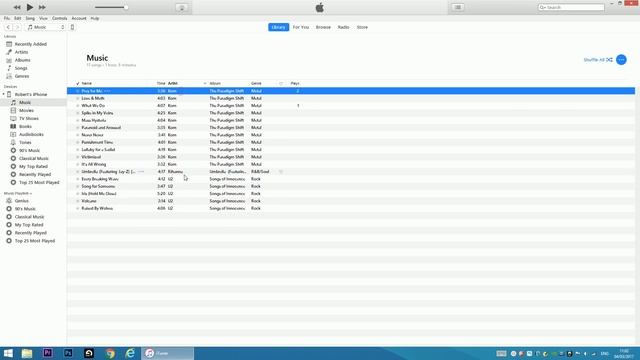The width and height of the screenshot is (640, 360).
Task: Toggle checkbox for Love & Meth
Action: (78, 98)
